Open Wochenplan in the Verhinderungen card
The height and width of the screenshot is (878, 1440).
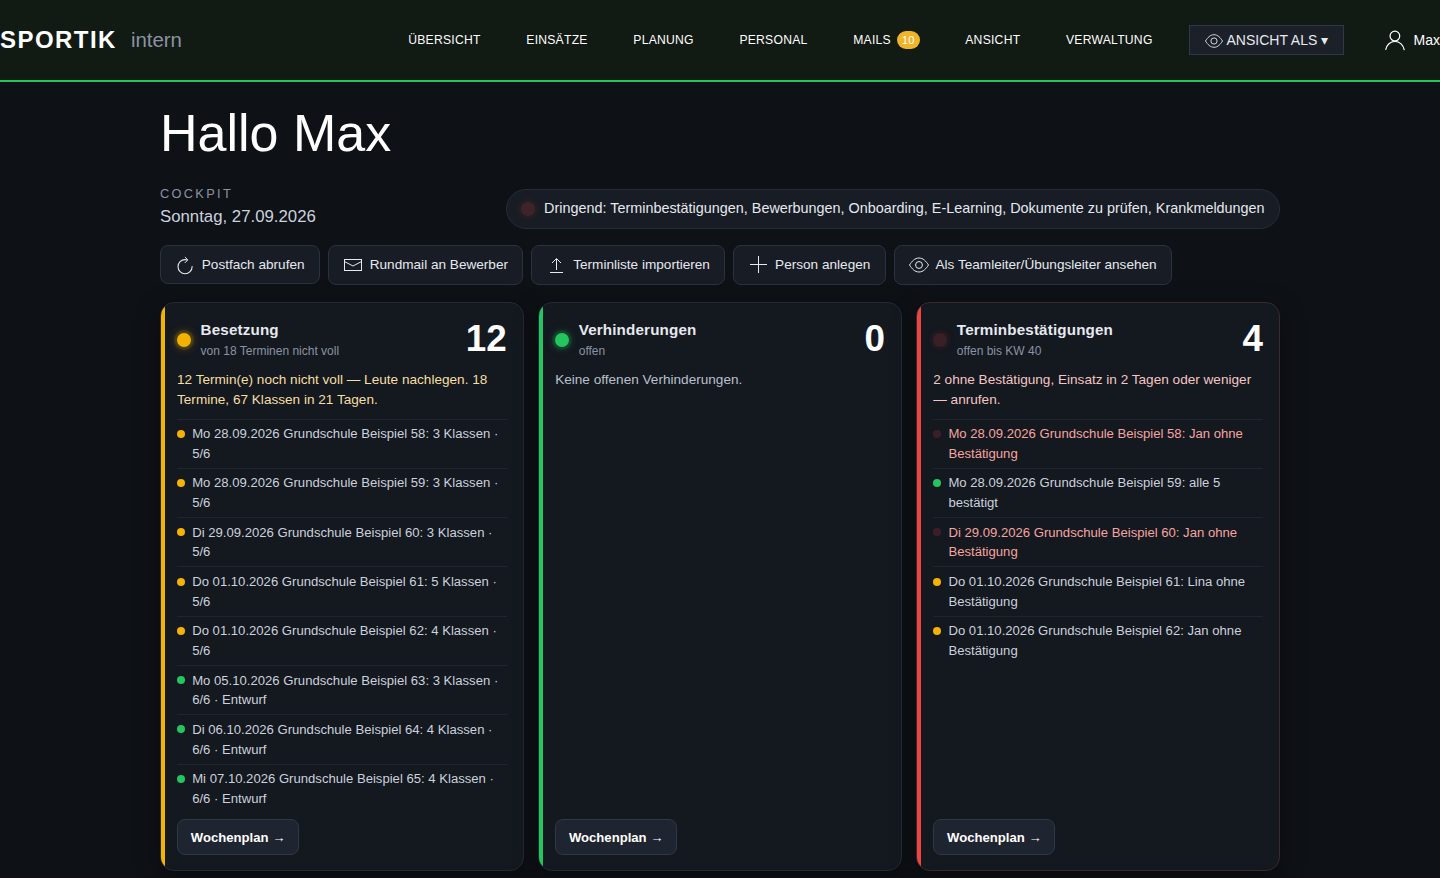pos(616,838)
